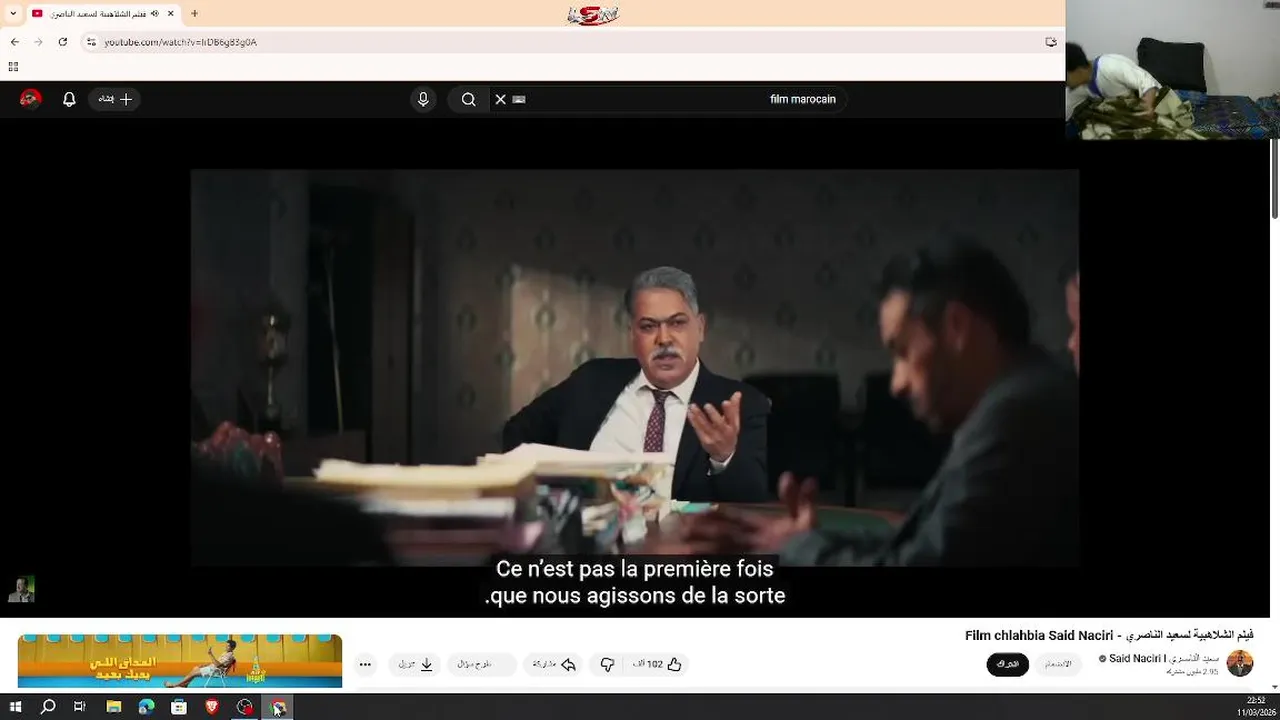Click the Download video button

pyautogui.click(x=415, y=664)
